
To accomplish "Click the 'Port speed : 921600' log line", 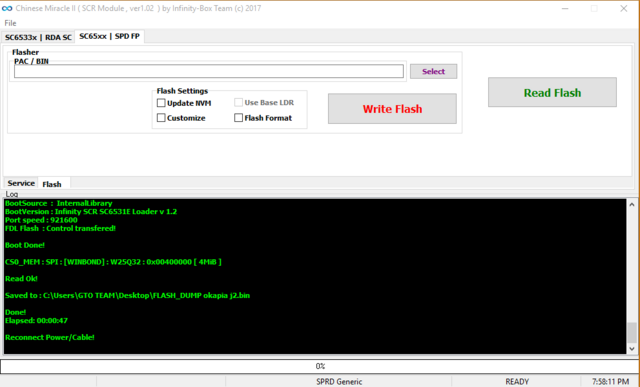I will pos(41,220).
